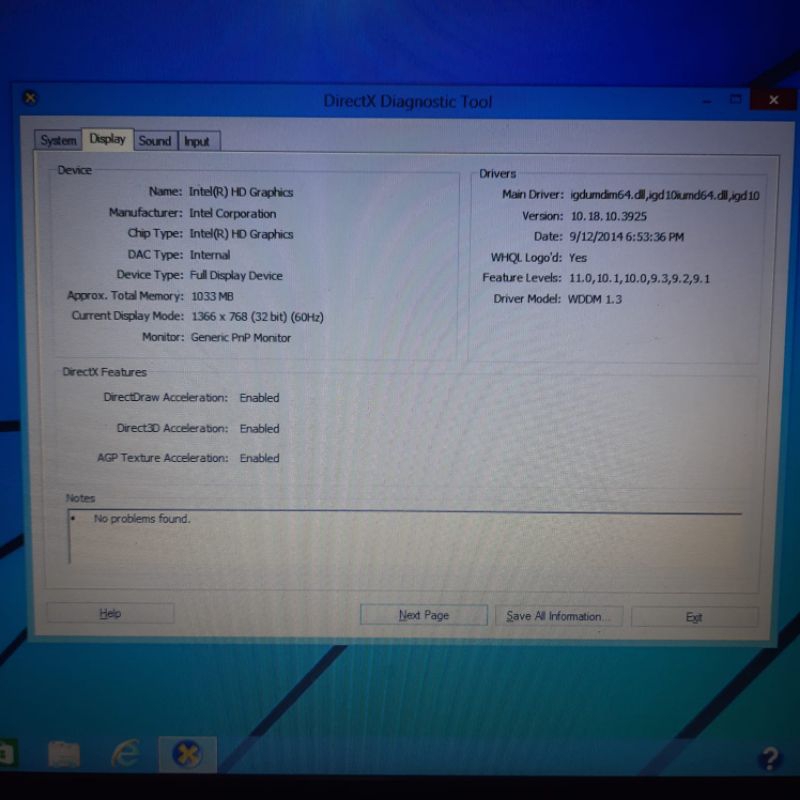
Task: Click the green Store icon on taskbar
Action: pos(8,754)
